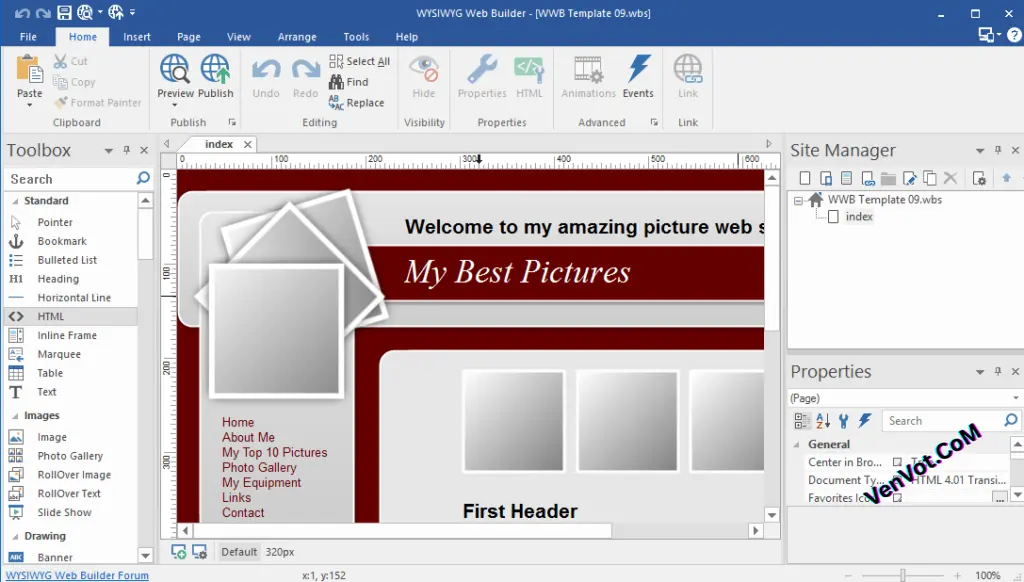Viewport: 1024px width, 582px height.
Task: Click the Copy icon in ribbon
Action: pyautogui.click(x=60, y=82)
